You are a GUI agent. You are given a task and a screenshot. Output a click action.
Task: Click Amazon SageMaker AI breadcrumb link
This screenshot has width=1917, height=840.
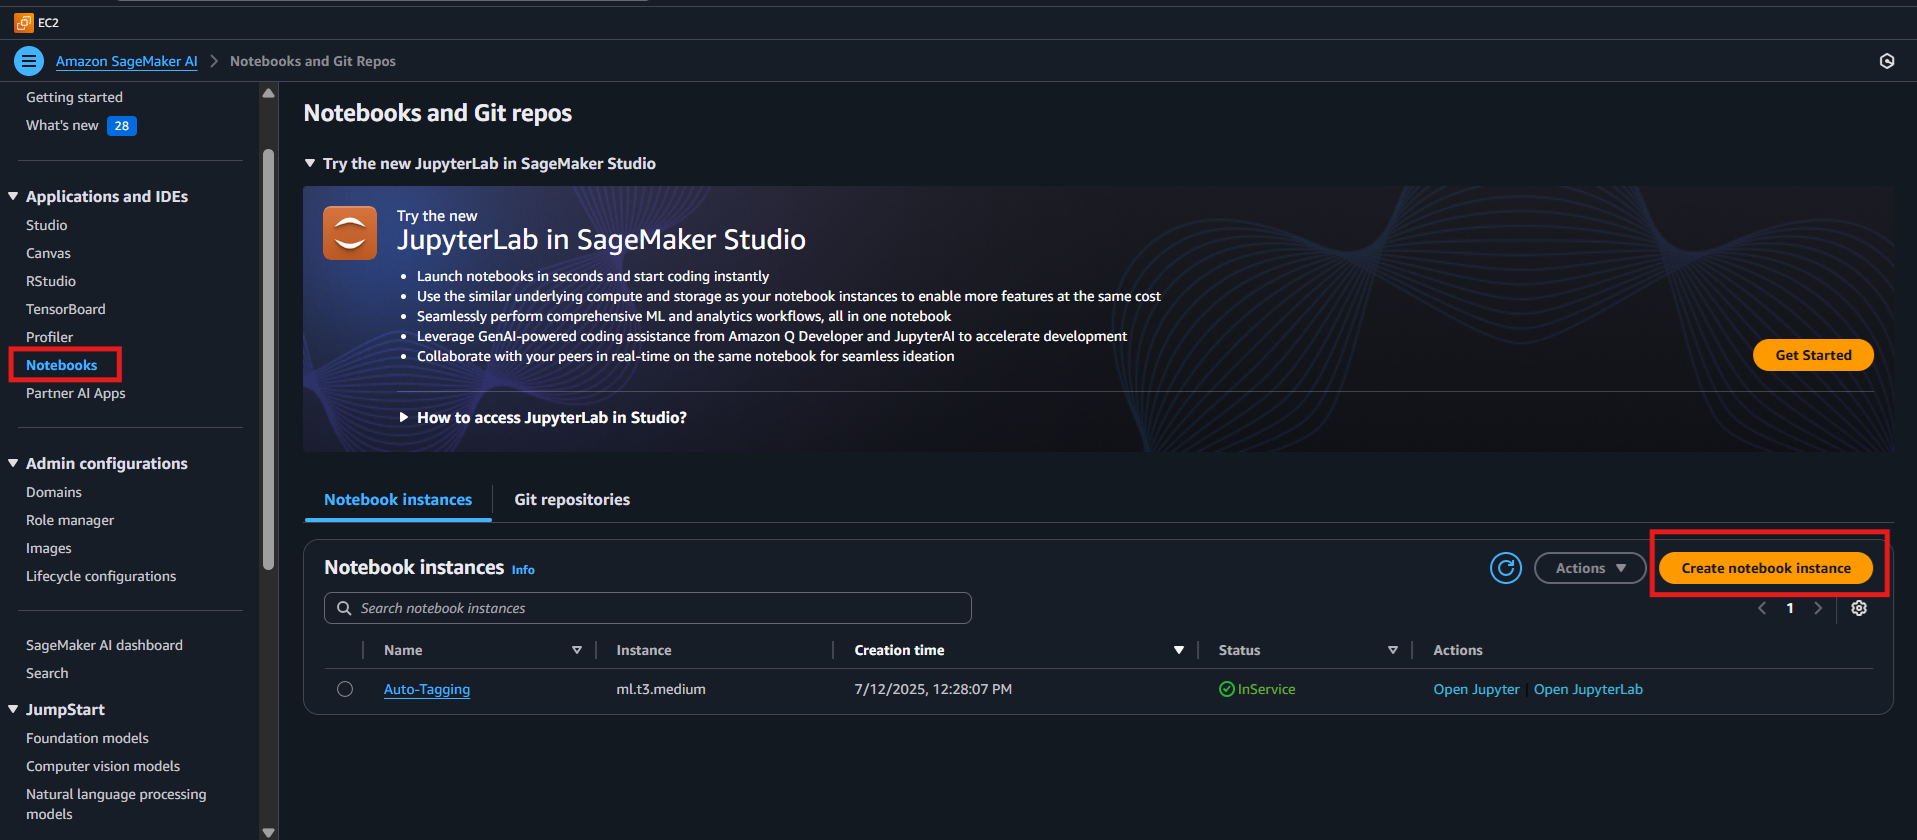(127, 61)
